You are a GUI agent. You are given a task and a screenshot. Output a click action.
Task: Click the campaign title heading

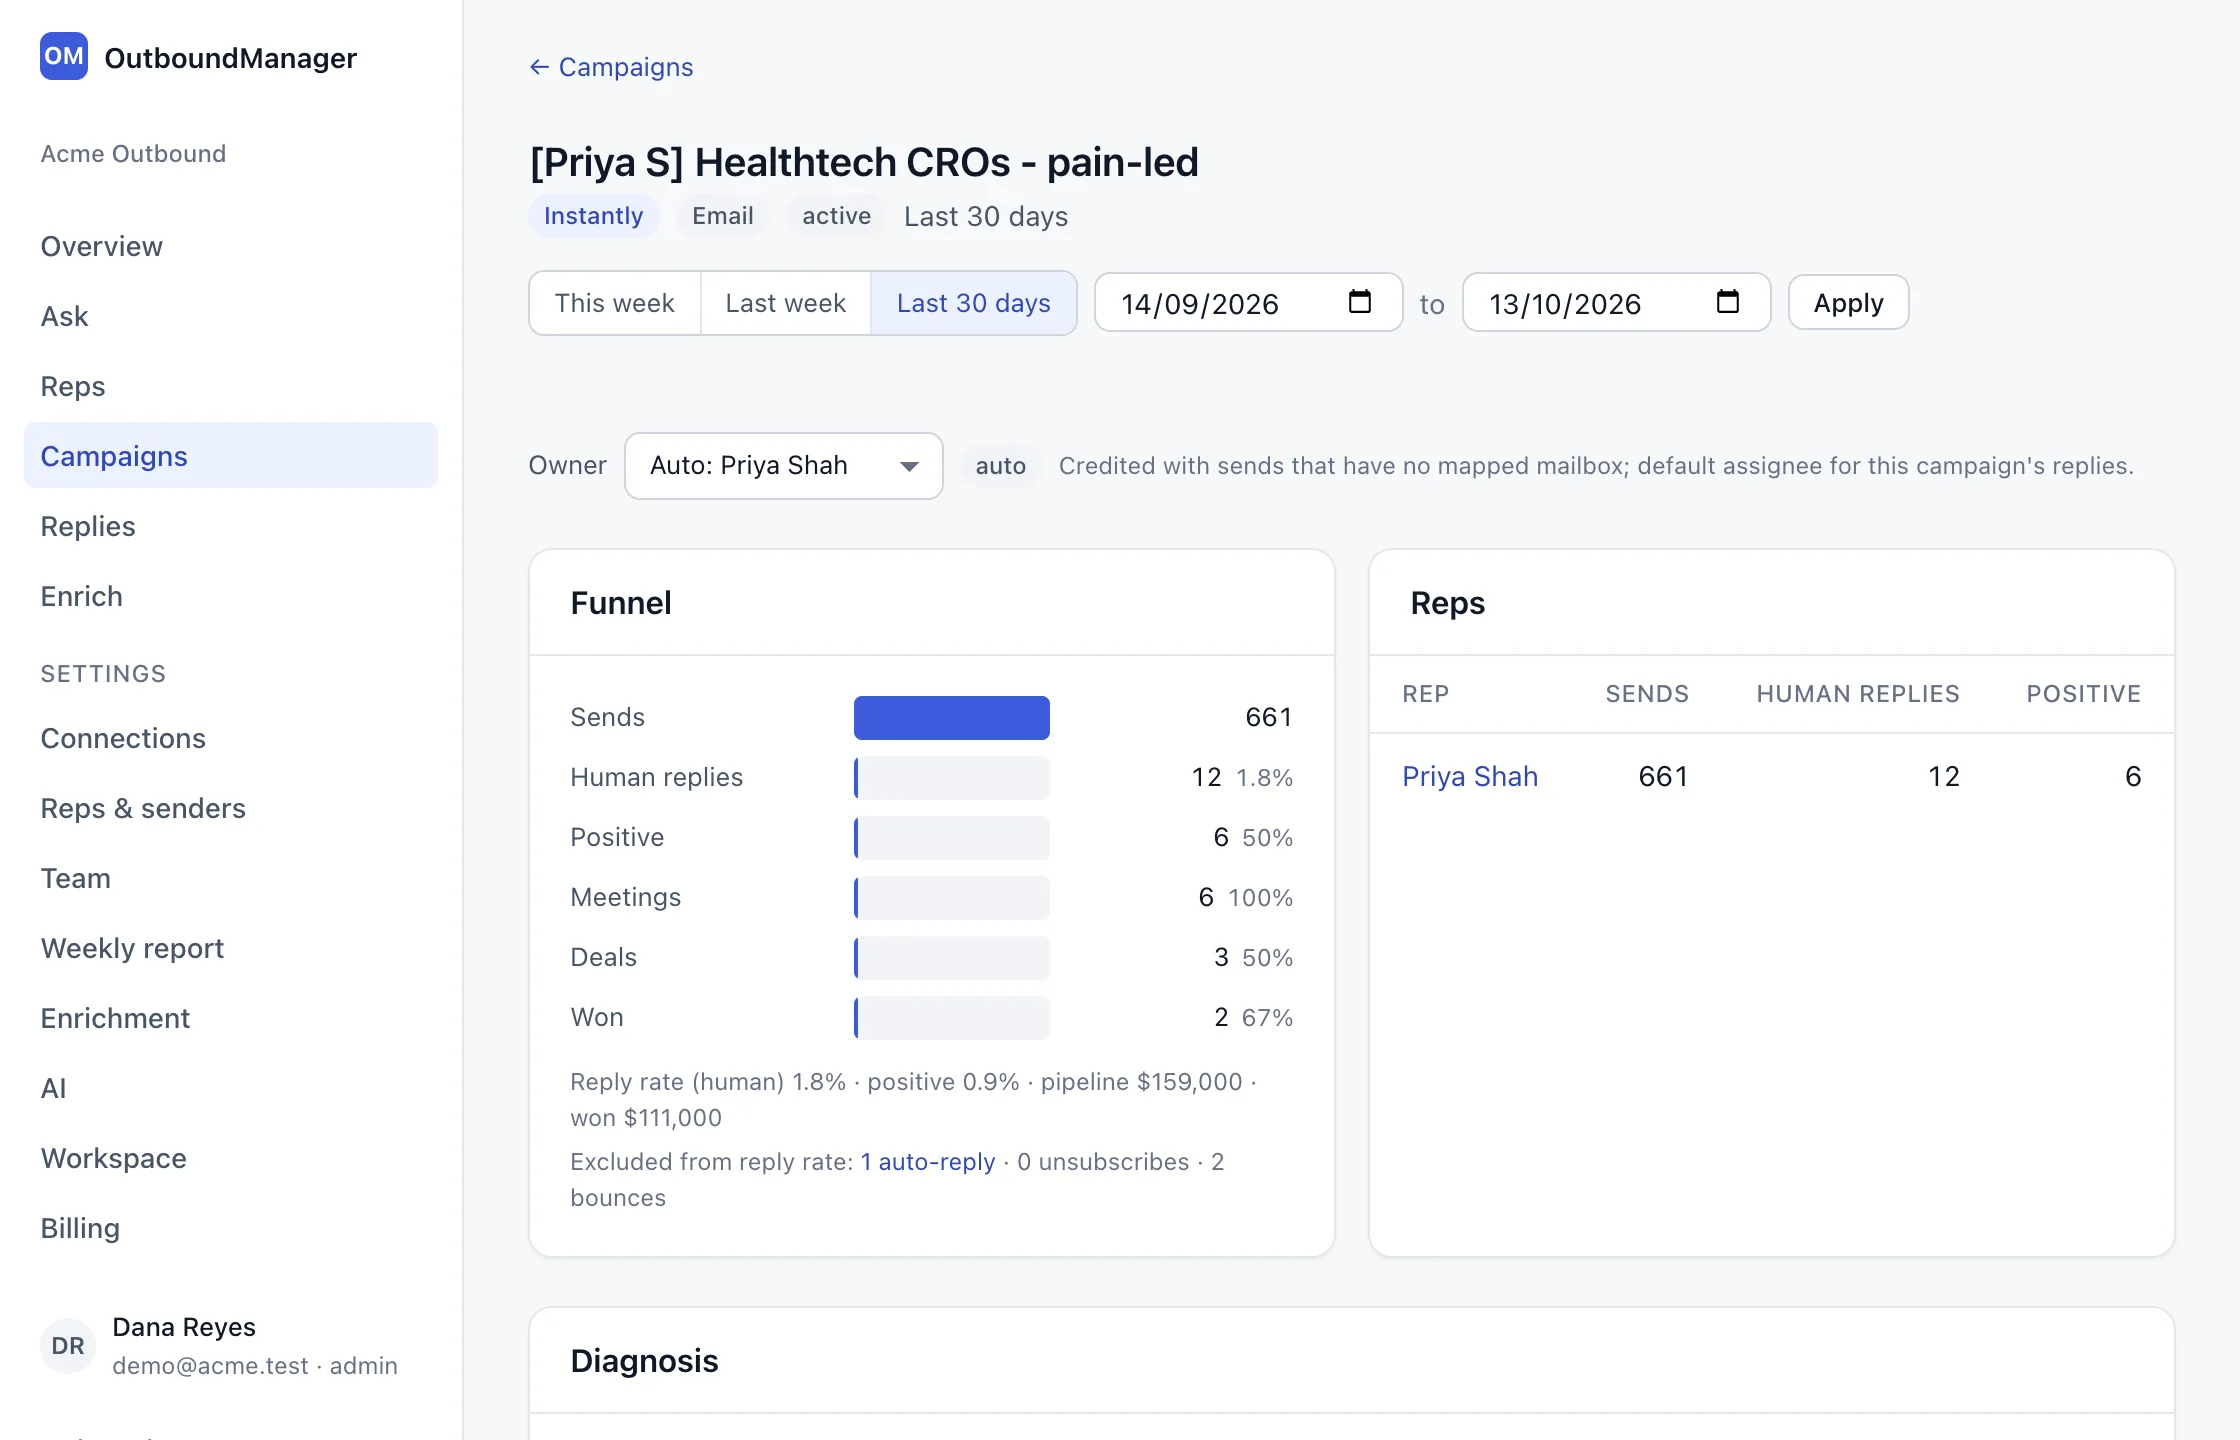point(864,162)
